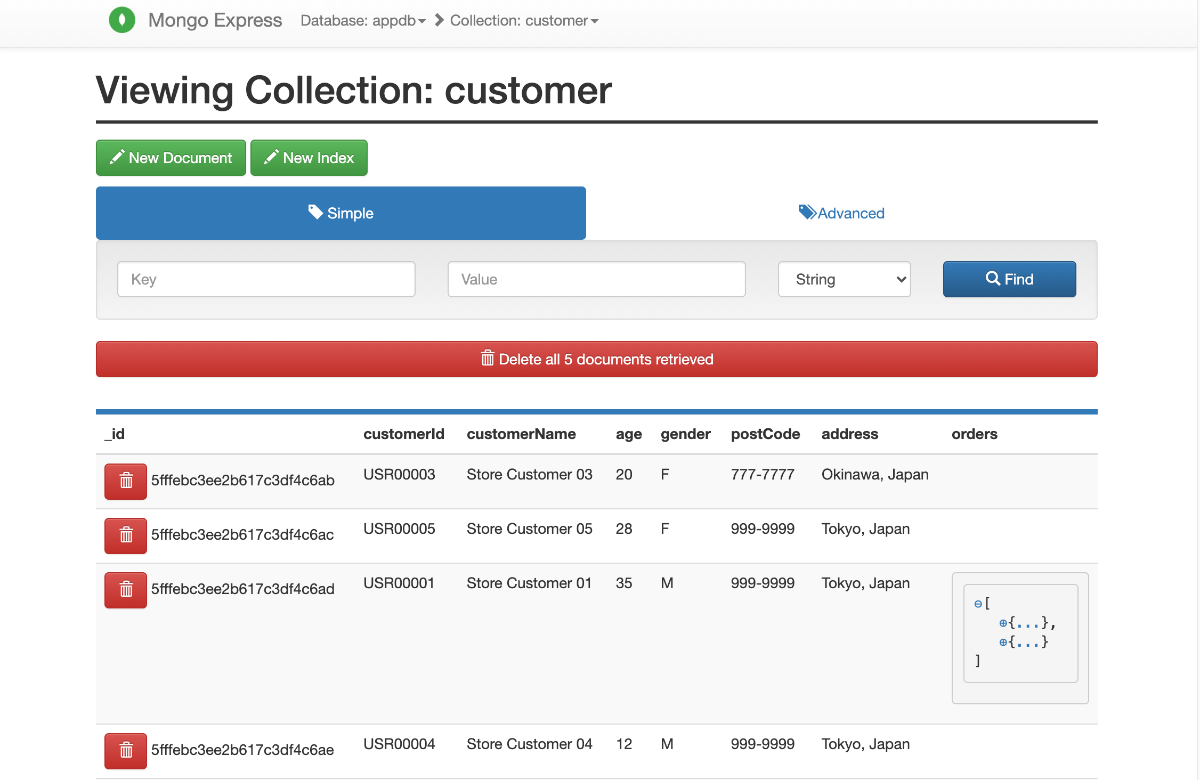Open the row with customerId USR00003

[597, 482]
